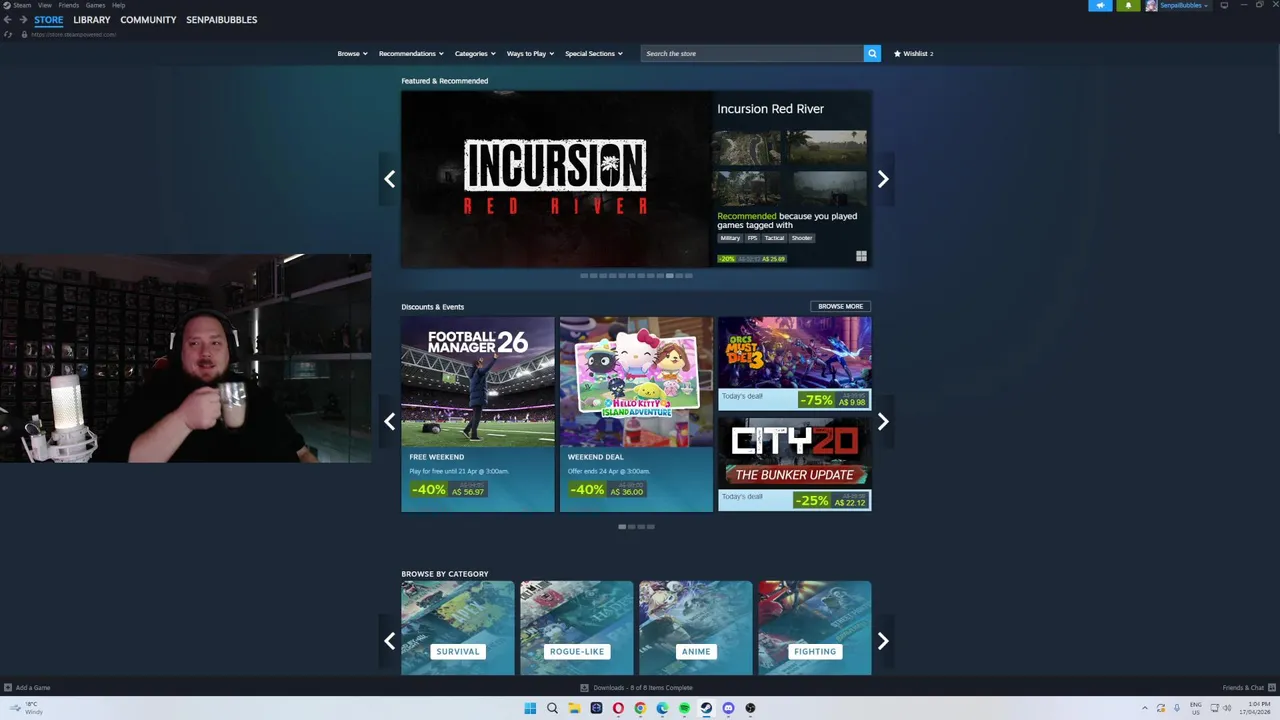The height and width of the screenshot is (720, 1280).
Task: Expand the Browse dropdown
Action: [x=352, y=53]
